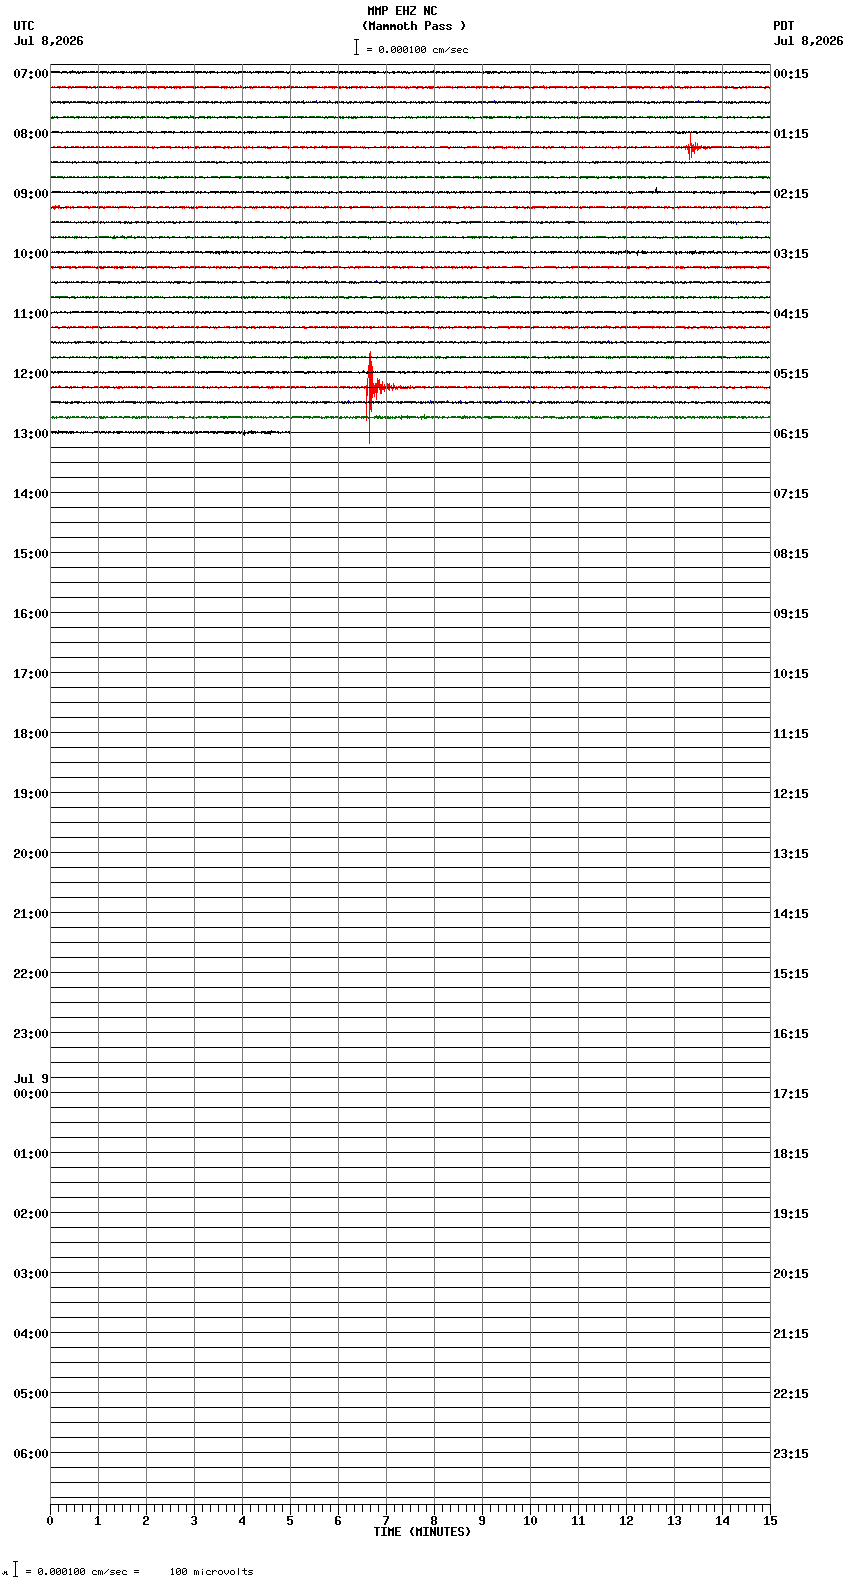The width and height of the screenshot is (850, 1584).
Task: Click the 18:00 UTC time label
Action: coord(31,734)
